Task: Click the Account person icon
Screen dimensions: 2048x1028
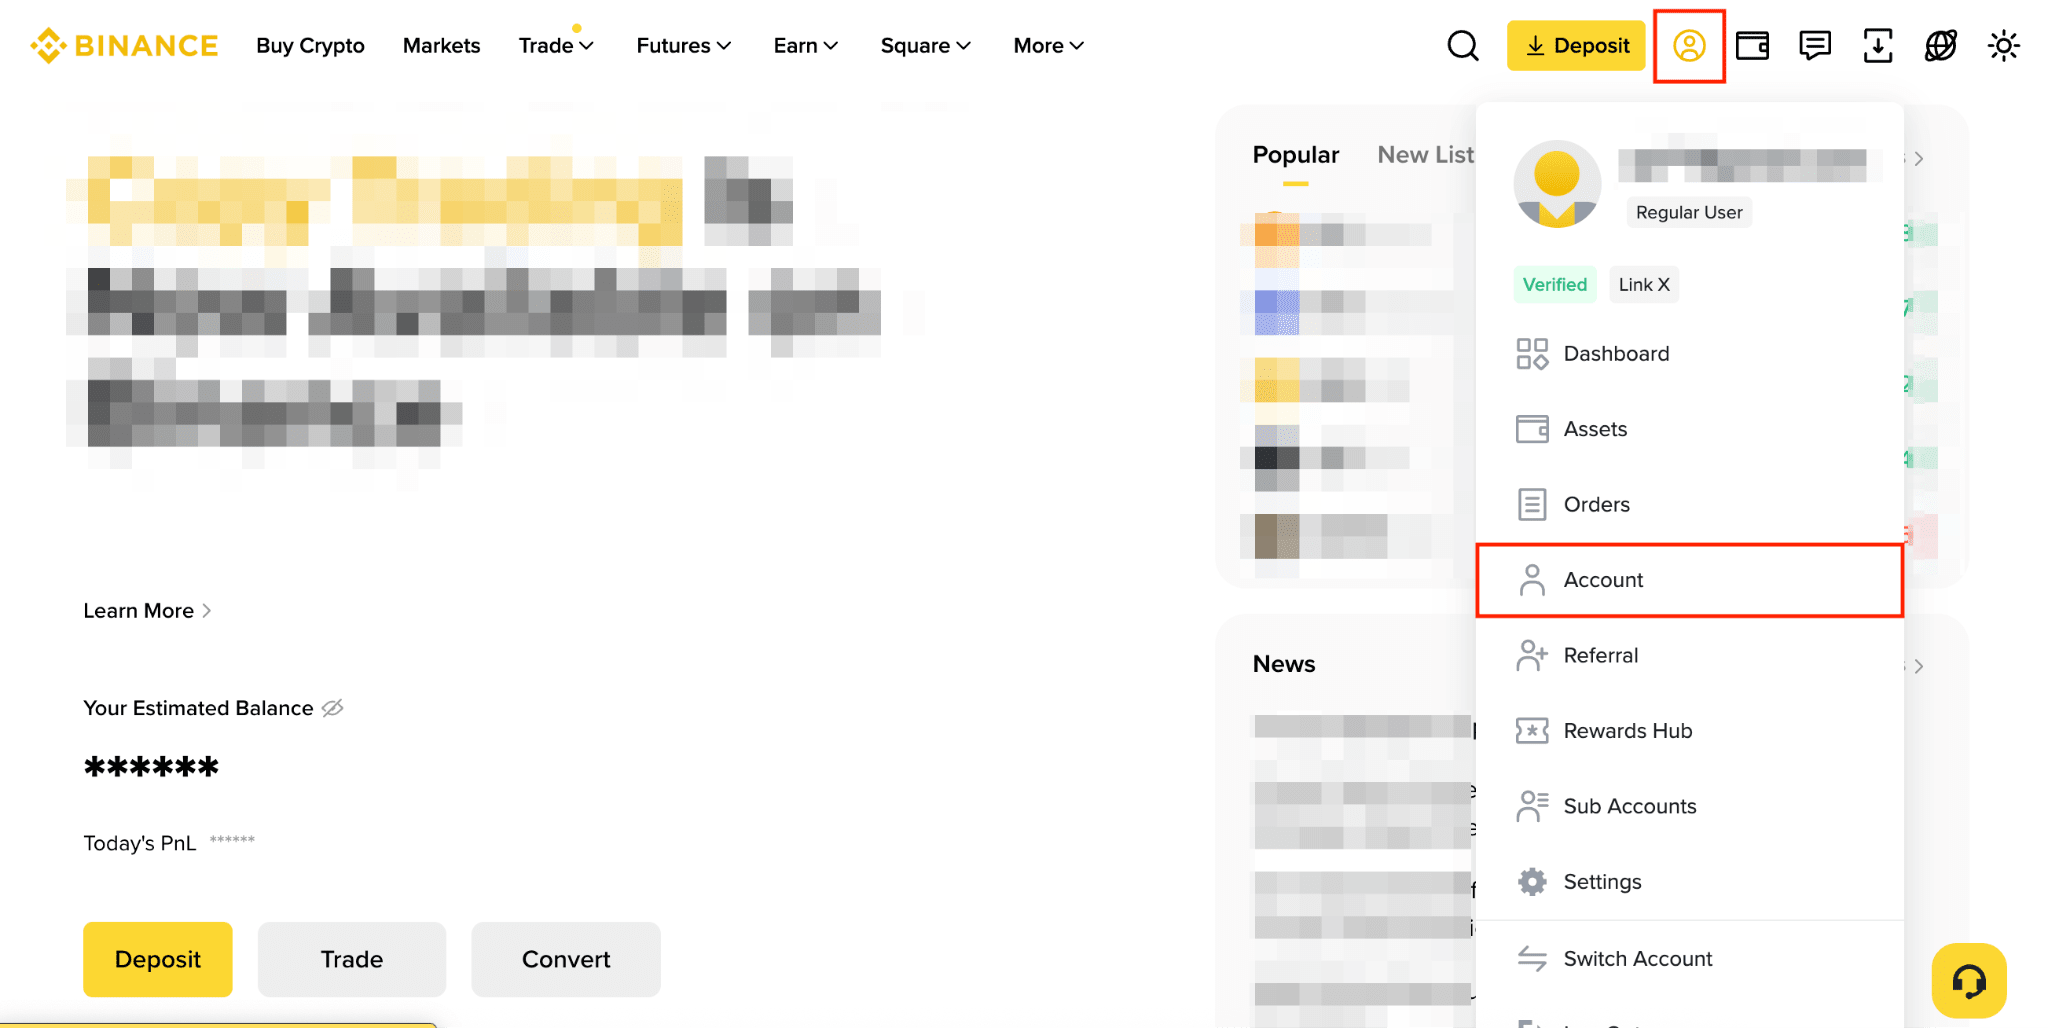Action: point(1532,580)
